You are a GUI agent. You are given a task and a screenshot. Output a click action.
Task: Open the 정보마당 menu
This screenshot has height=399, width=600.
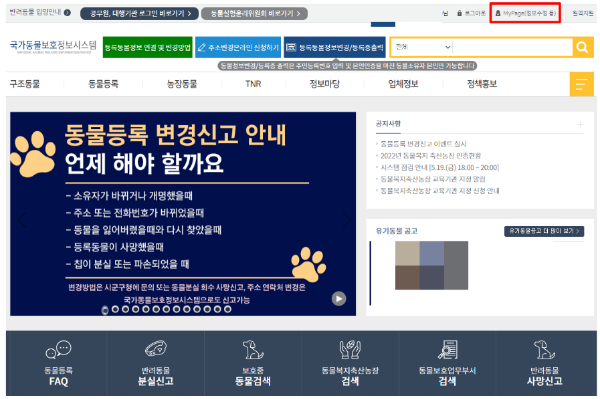[x=324, y=84]
